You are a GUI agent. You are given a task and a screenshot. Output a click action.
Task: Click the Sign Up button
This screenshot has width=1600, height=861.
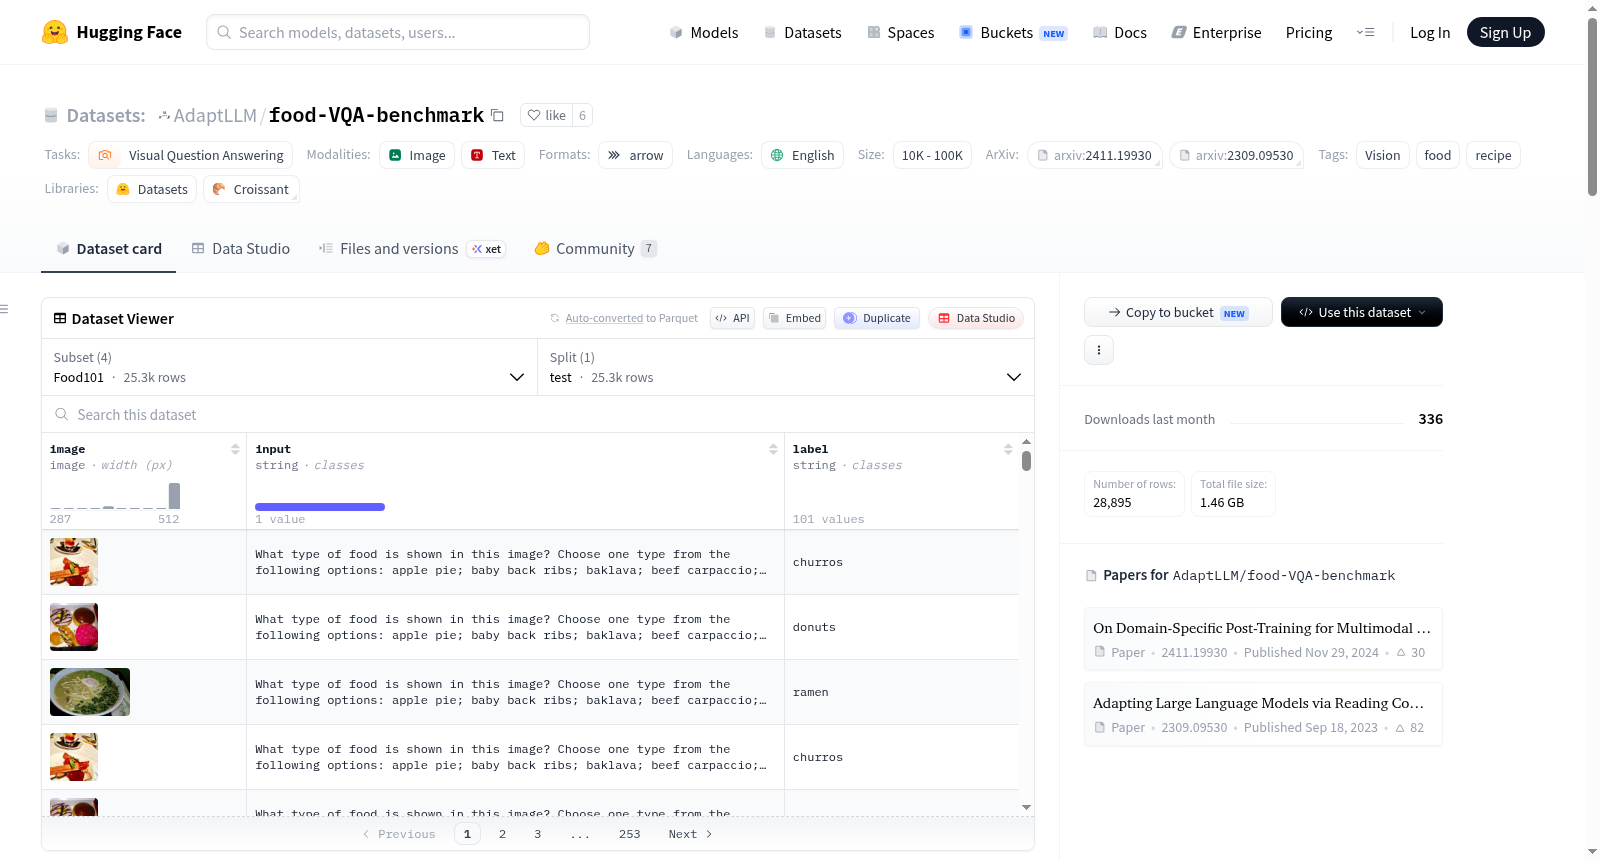[1505, 32]
